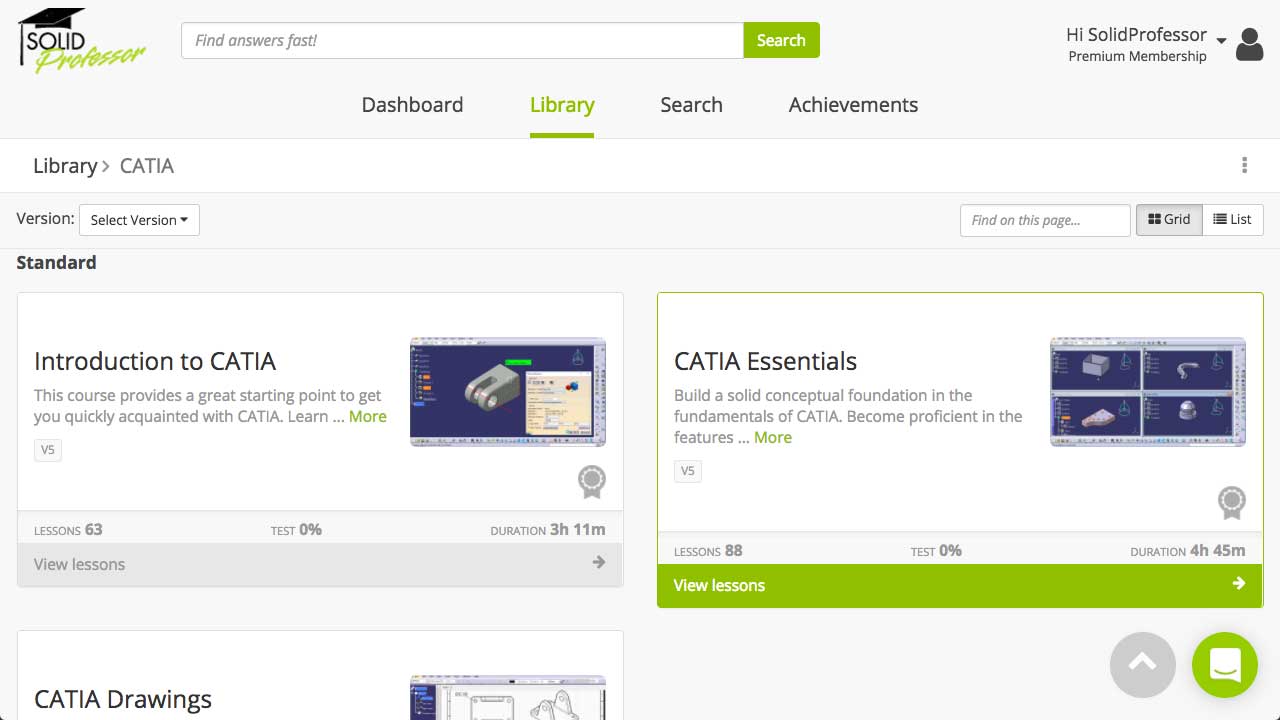Screen dimensions: 1280x720
Task: Open the chat support bubble
Action: [1224, 665]
